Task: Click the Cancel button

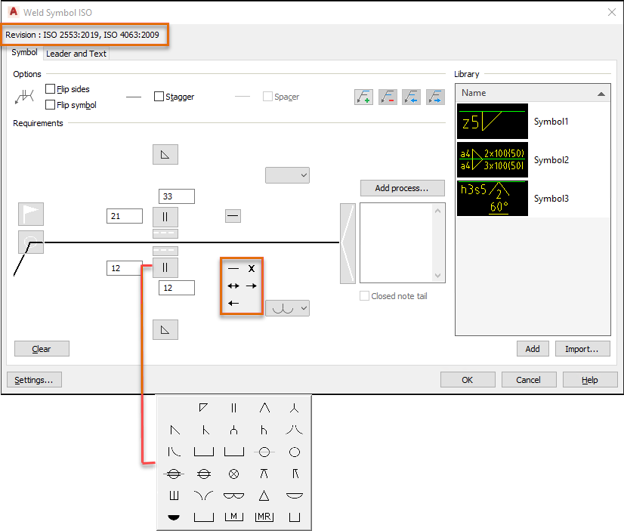Action: click(528, 380)
